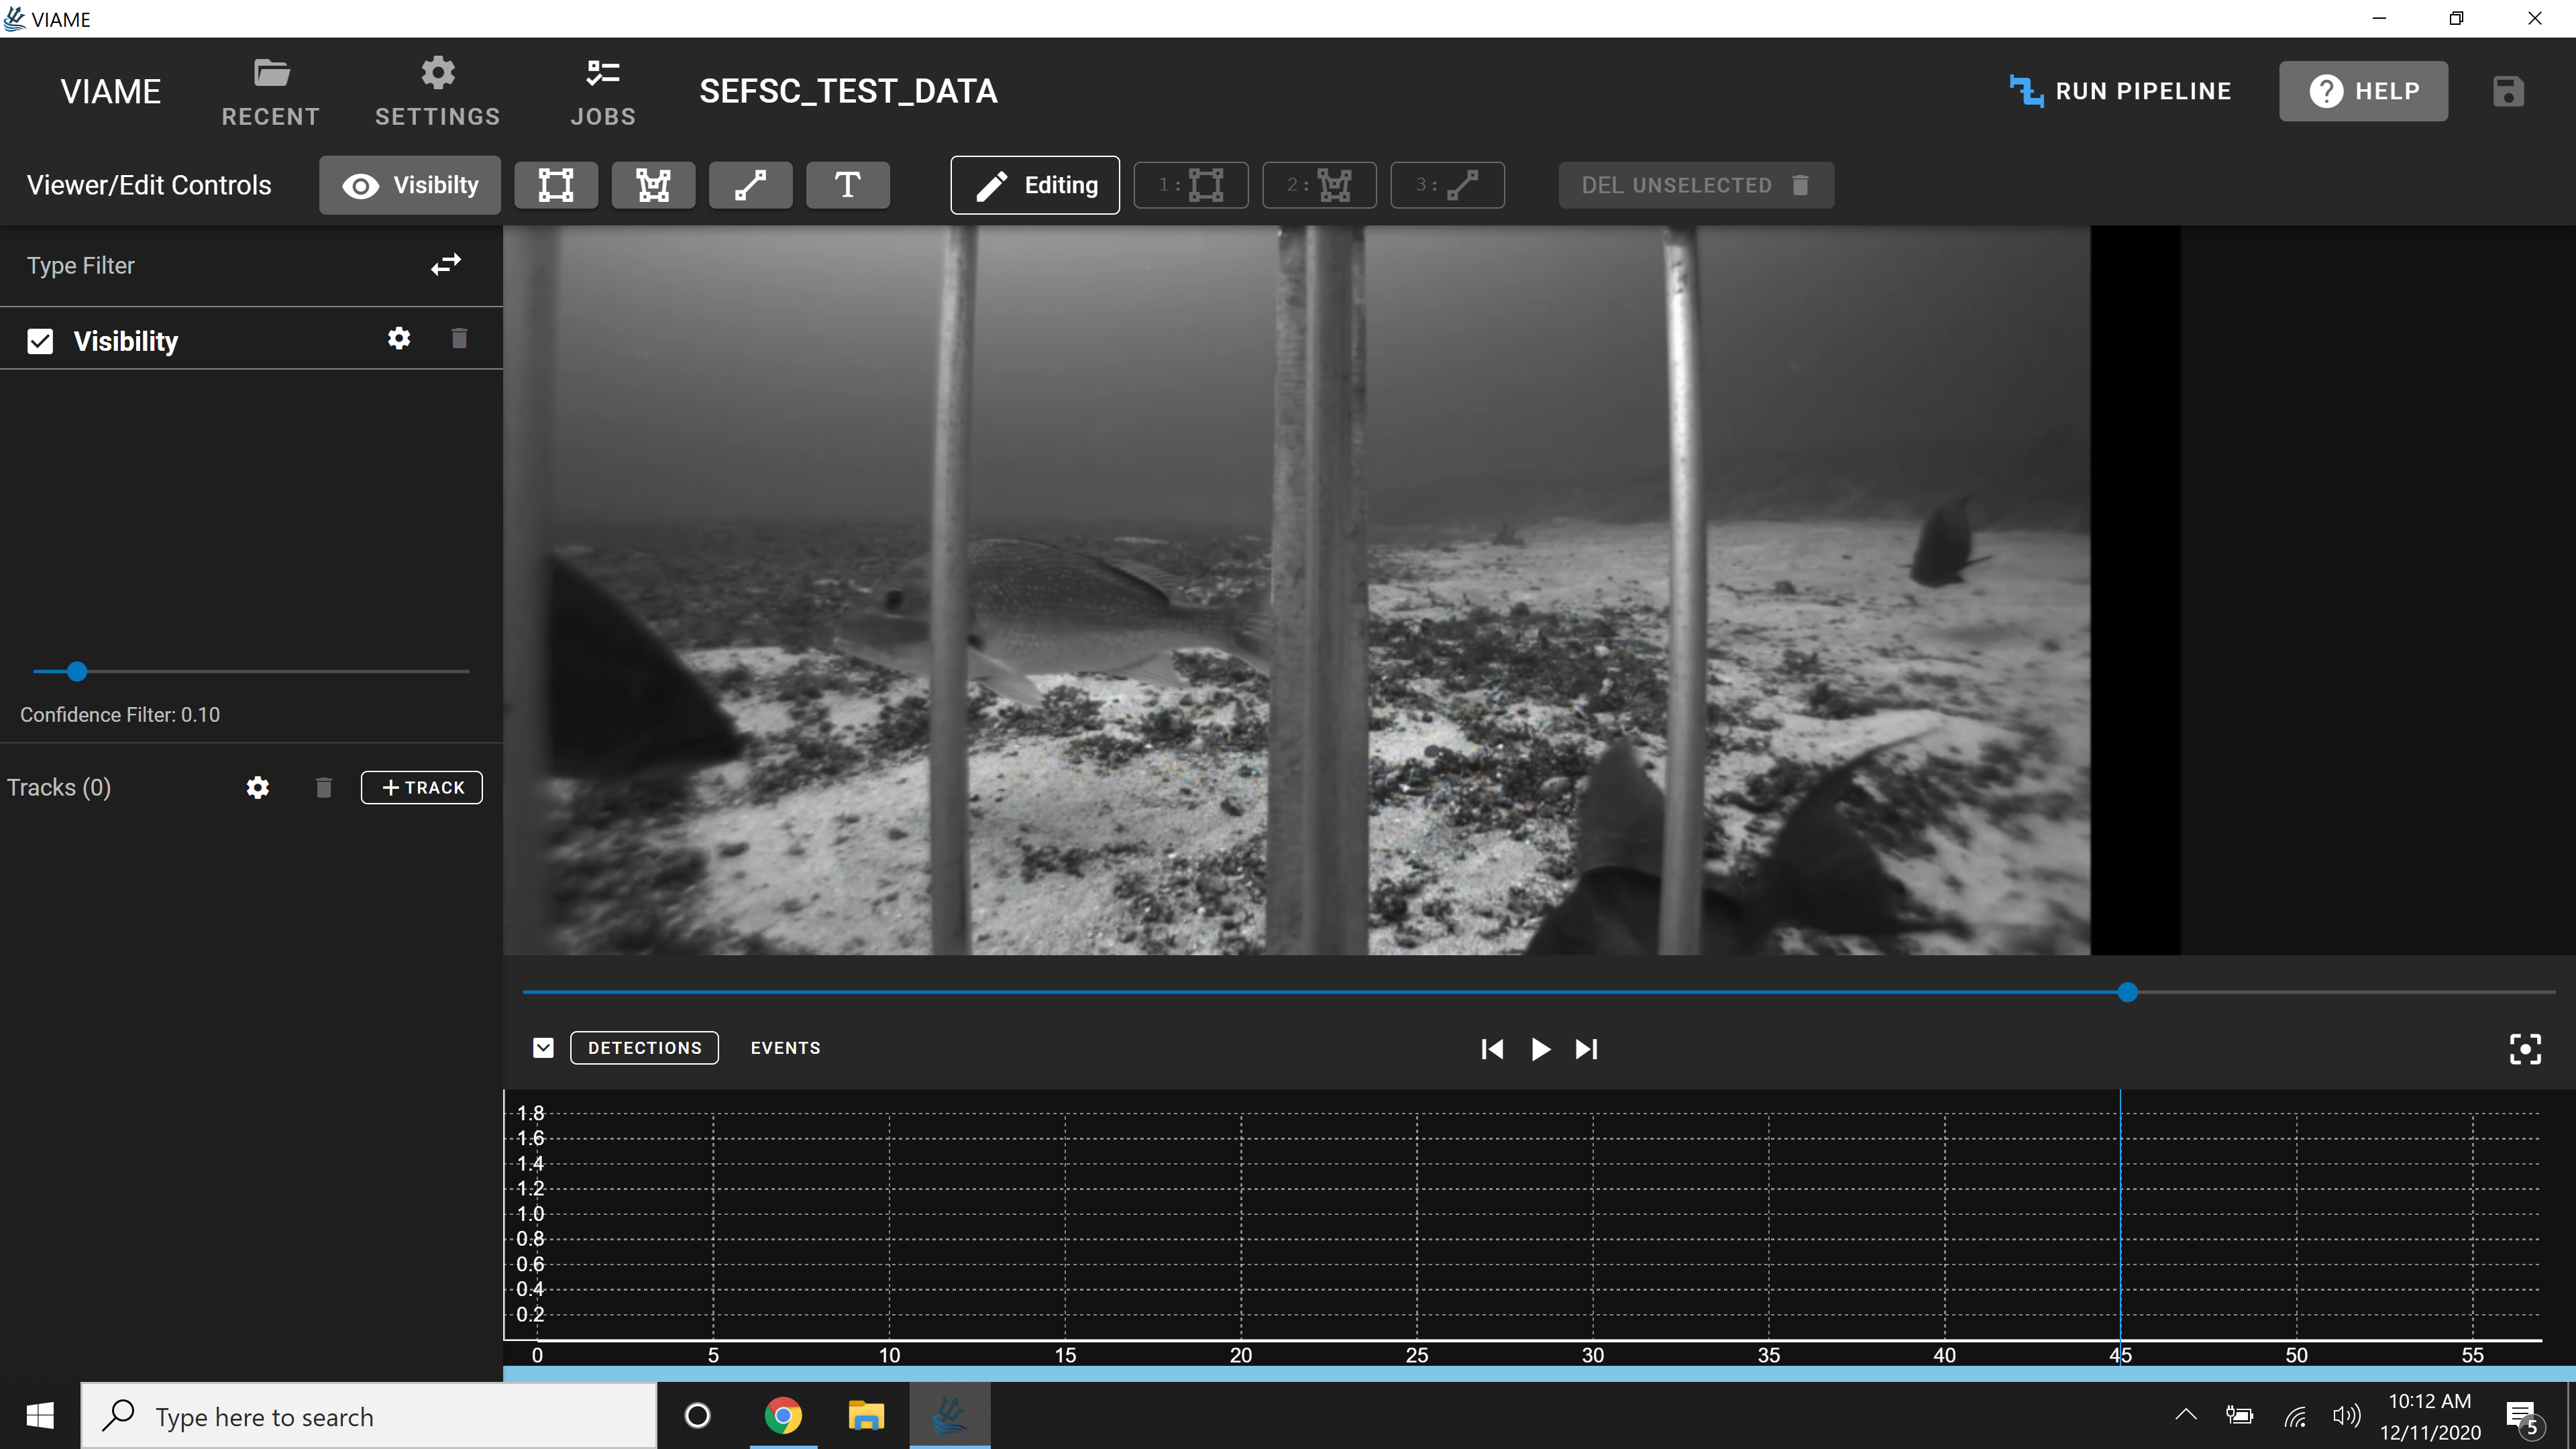
Task: Skip to the next frame
Action: pyautogui.click(x=1586, y=1049)
